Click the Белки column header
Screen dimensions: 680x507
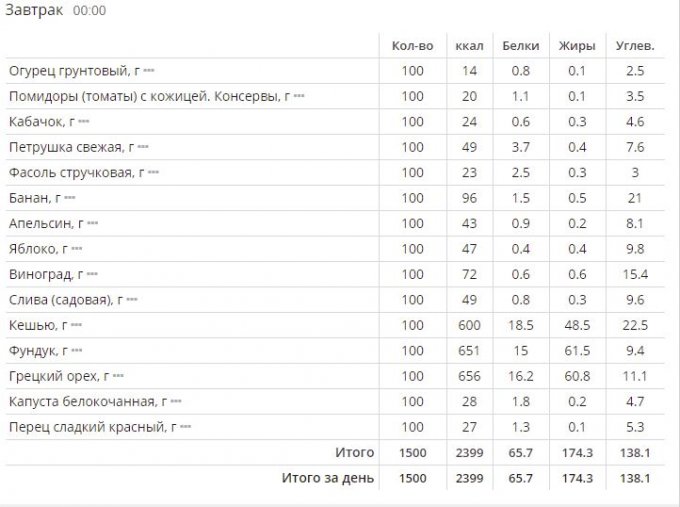coord(521,46)
